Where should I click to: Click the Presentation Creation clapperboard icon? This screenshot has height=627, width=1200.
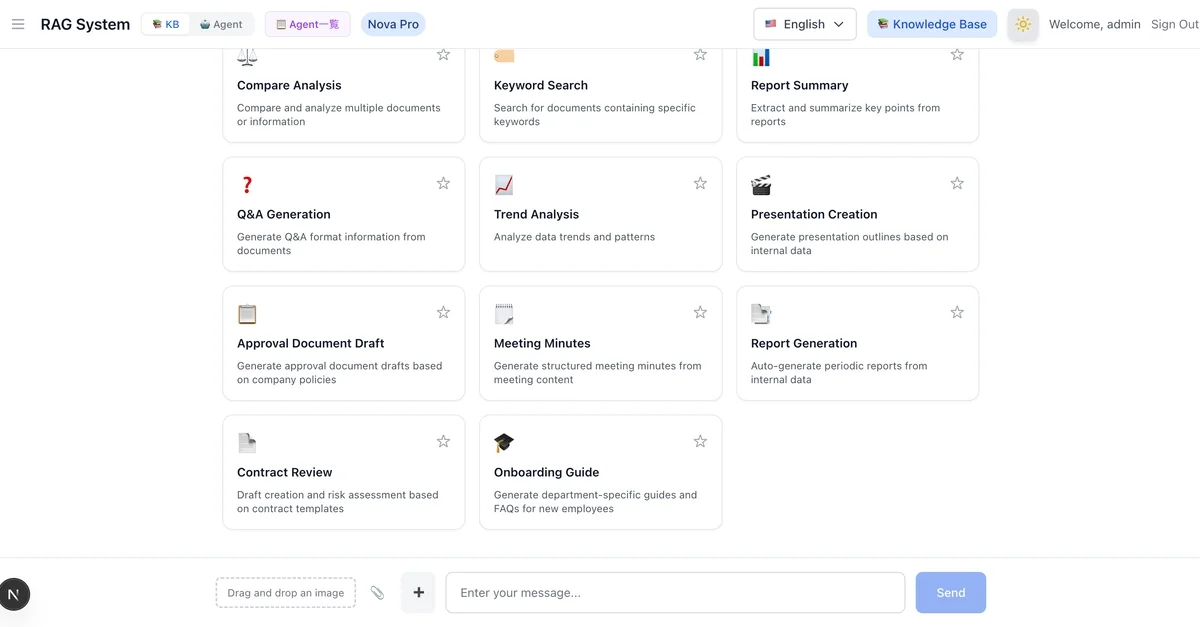point(761,185)
